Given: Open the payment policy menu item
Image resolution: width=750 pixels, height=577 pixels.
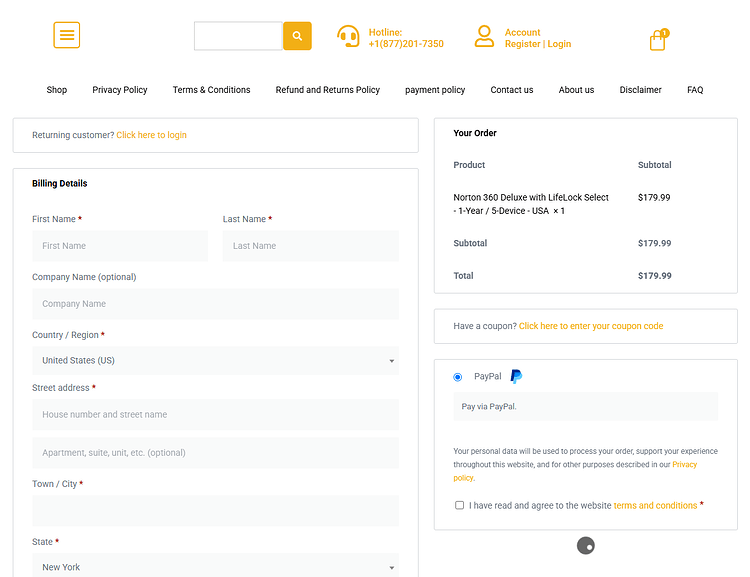Looking at the screenshot, I should (x=435, y=90).
